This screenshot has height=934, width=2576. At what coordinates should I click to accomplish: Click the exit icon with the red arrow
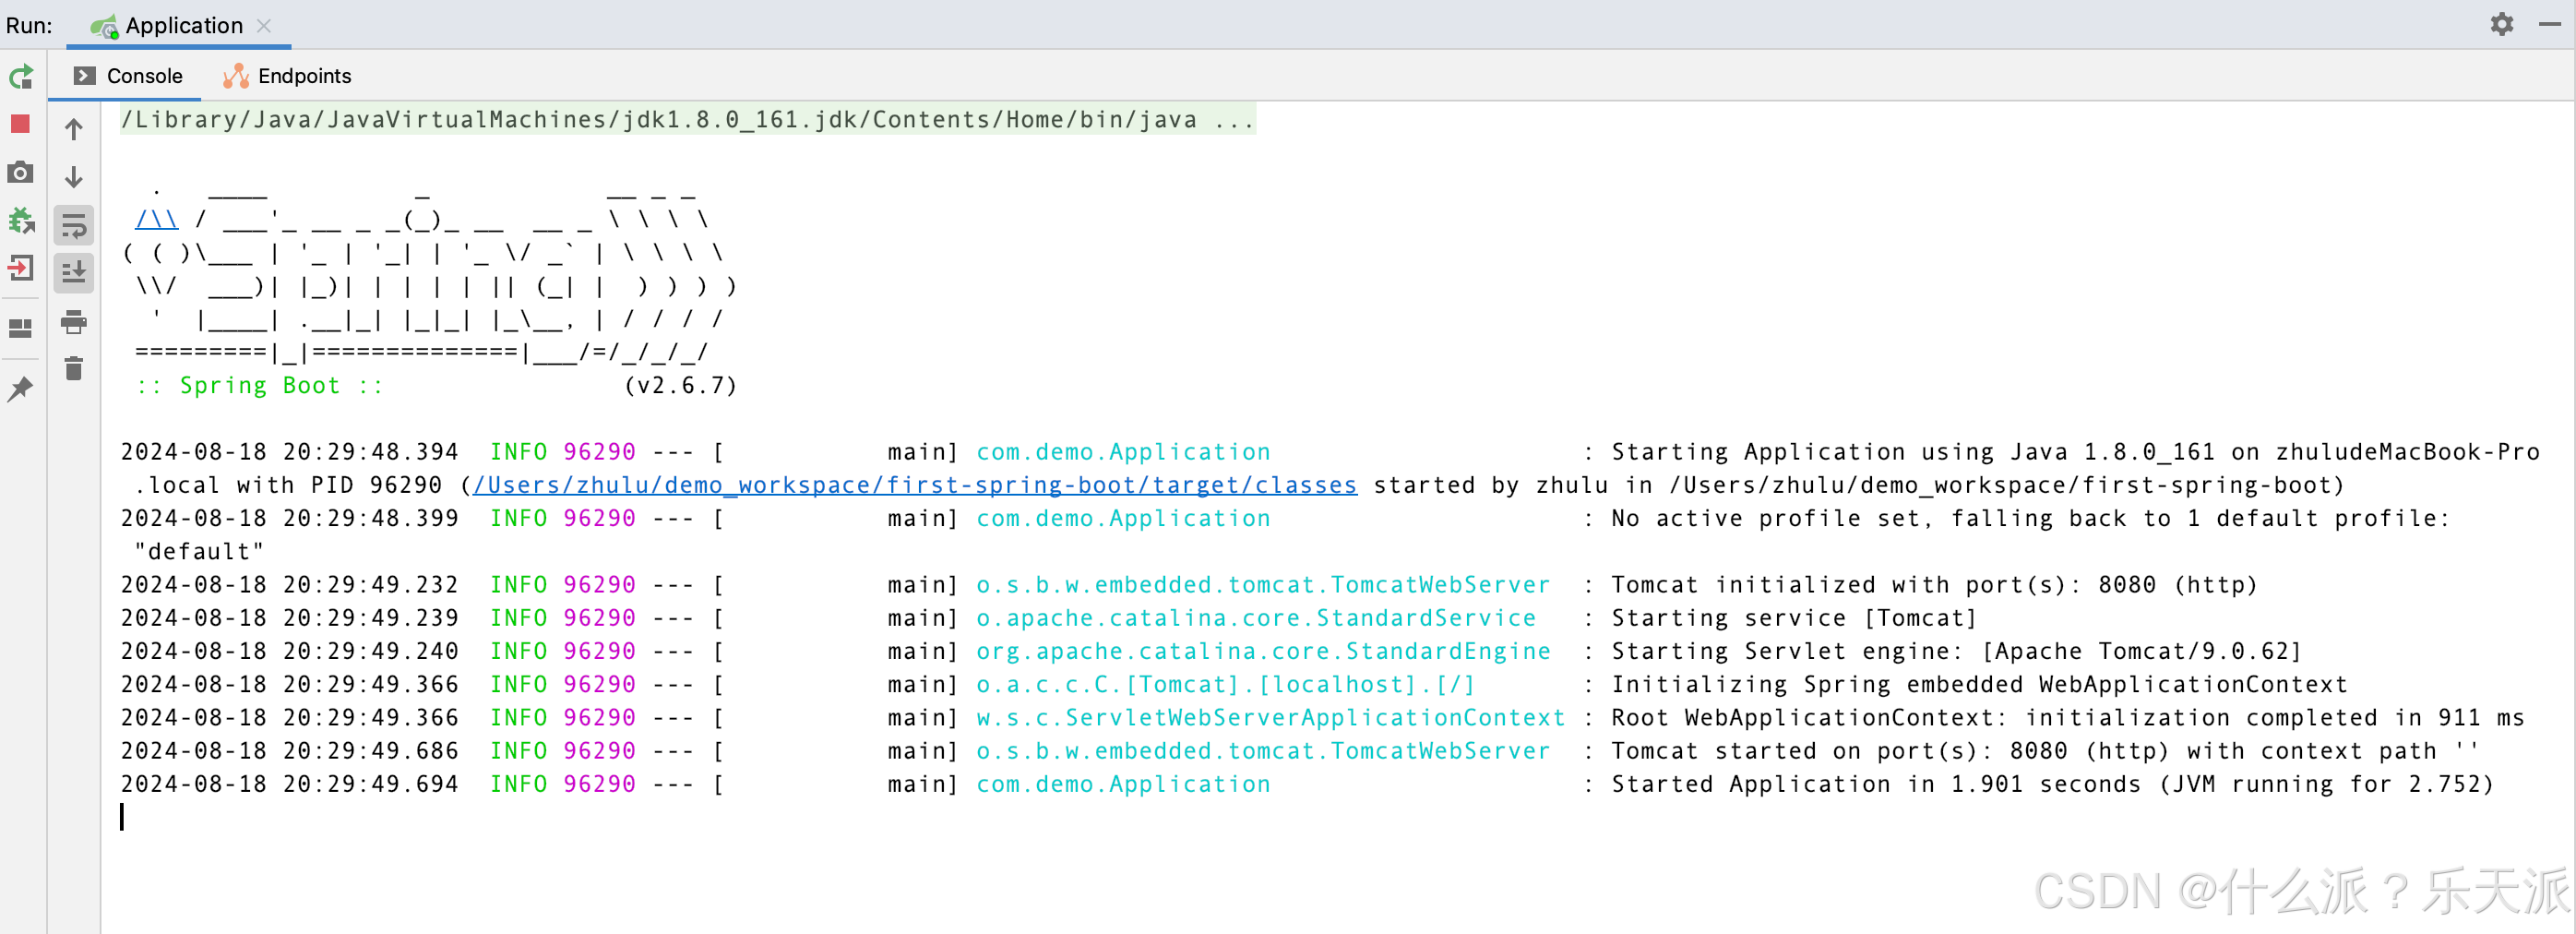point(20,268)
